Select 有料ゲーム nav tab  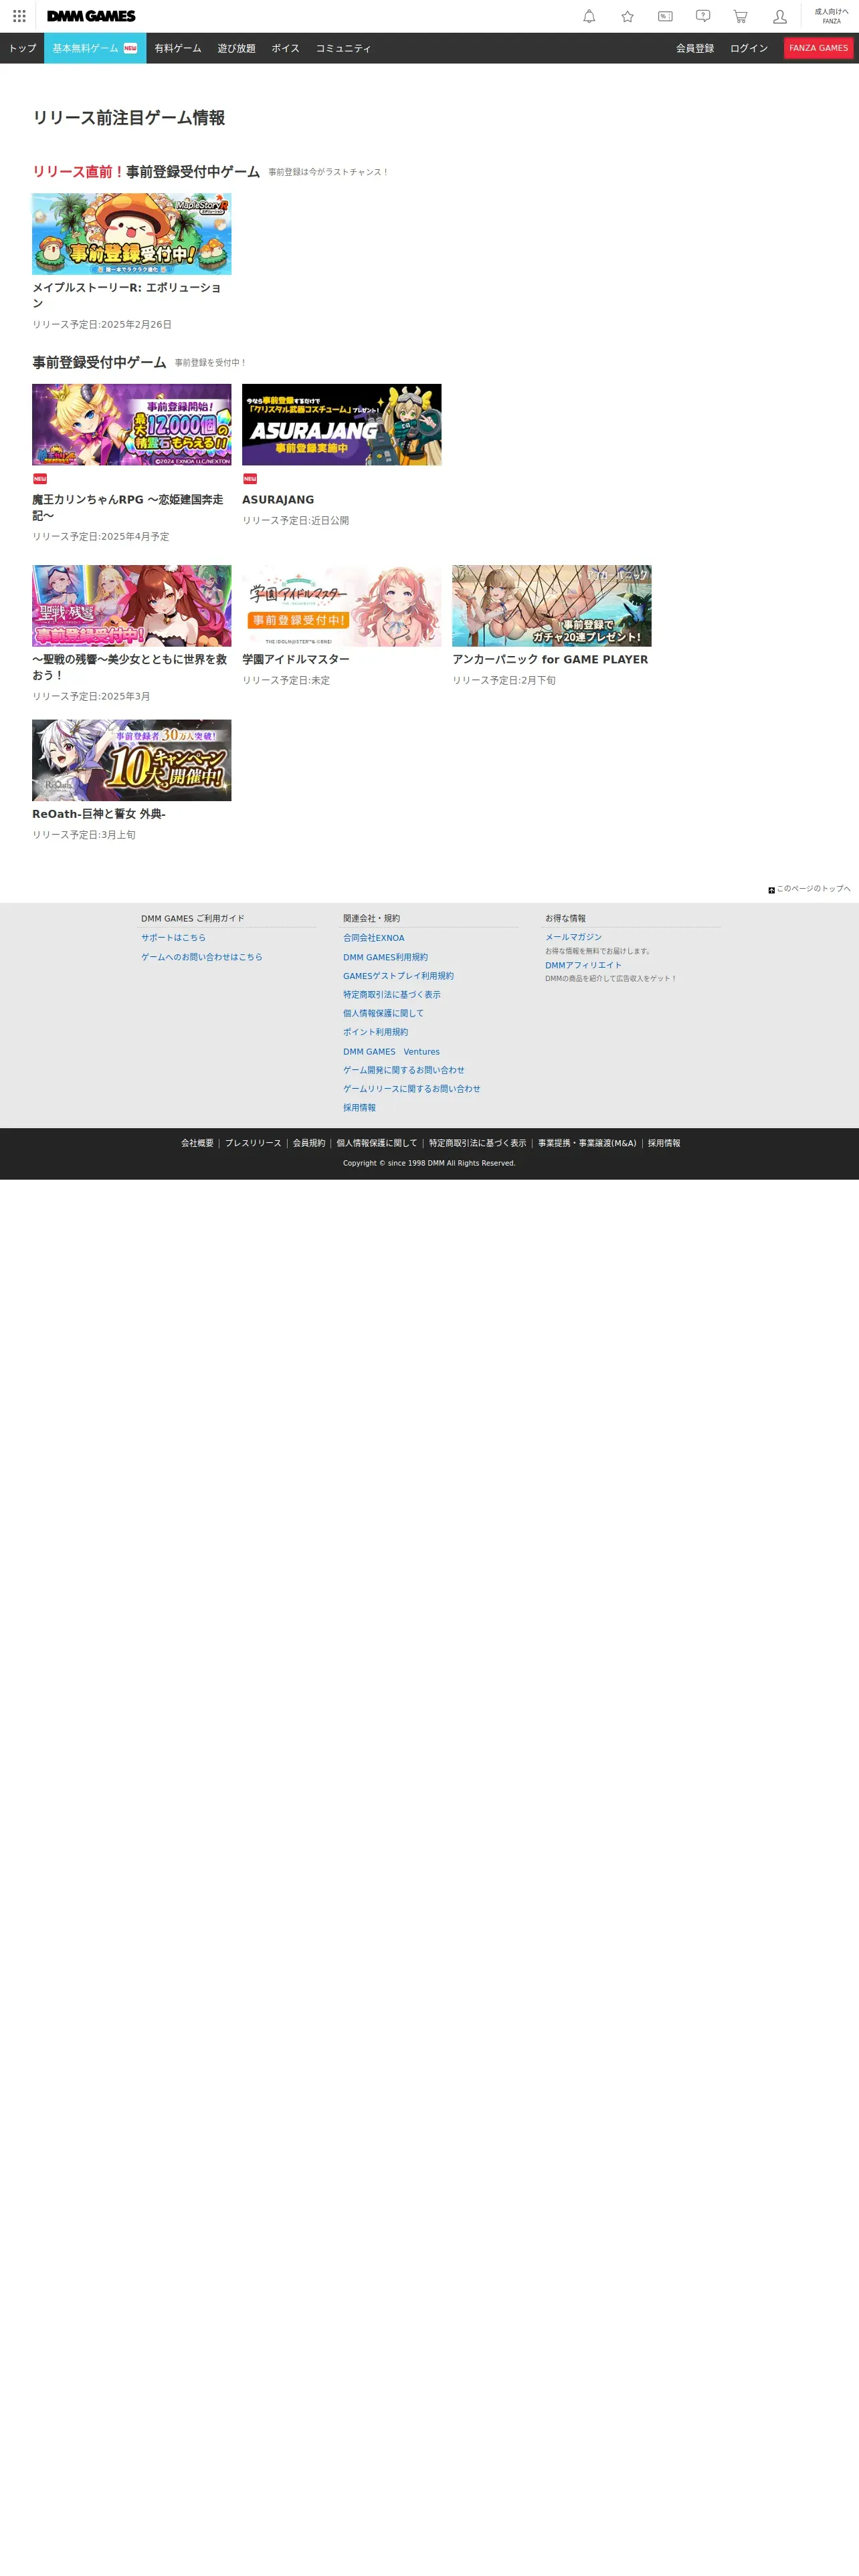coord(178,48)
